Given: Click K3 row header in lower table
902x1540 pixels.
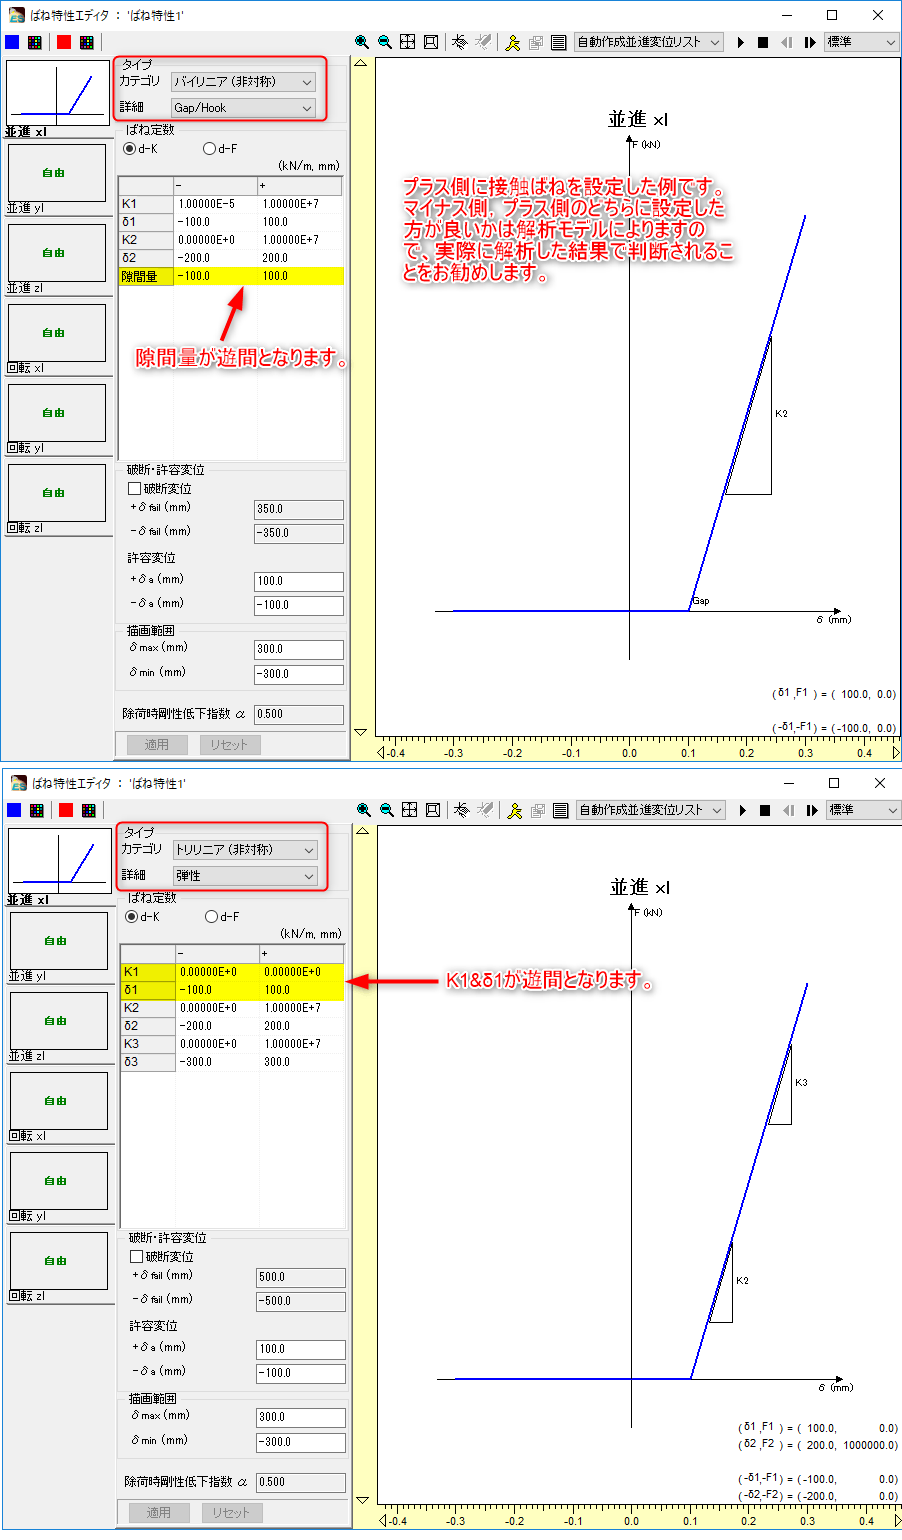Looking at the screenshot, I should (148, 1044).
